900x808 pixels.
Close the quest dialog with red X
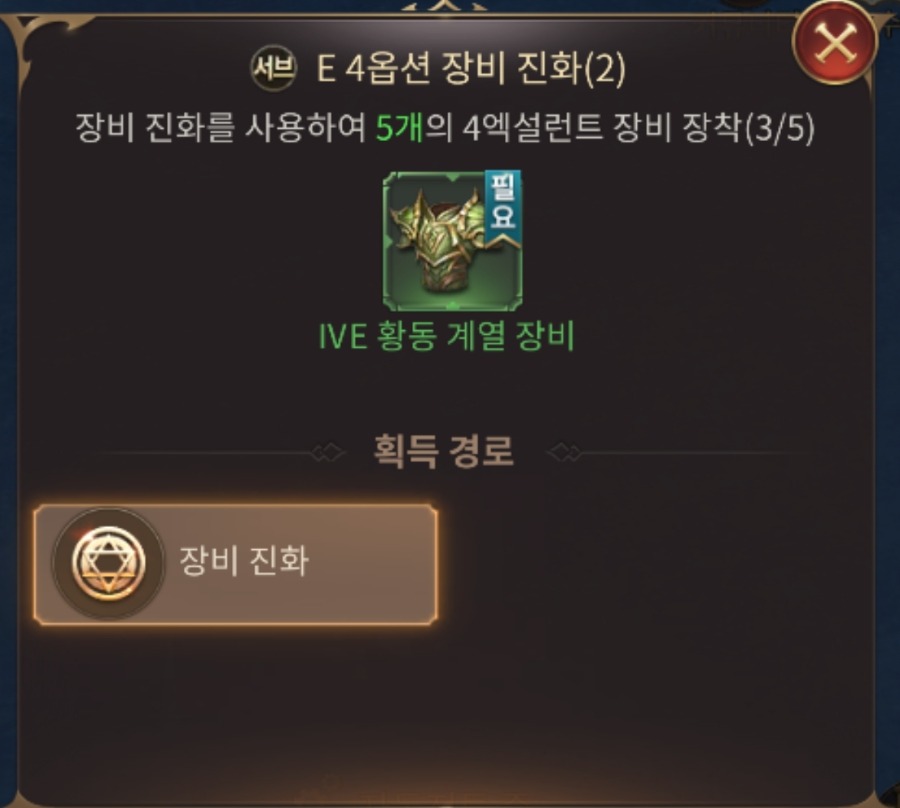click(835, 42)
